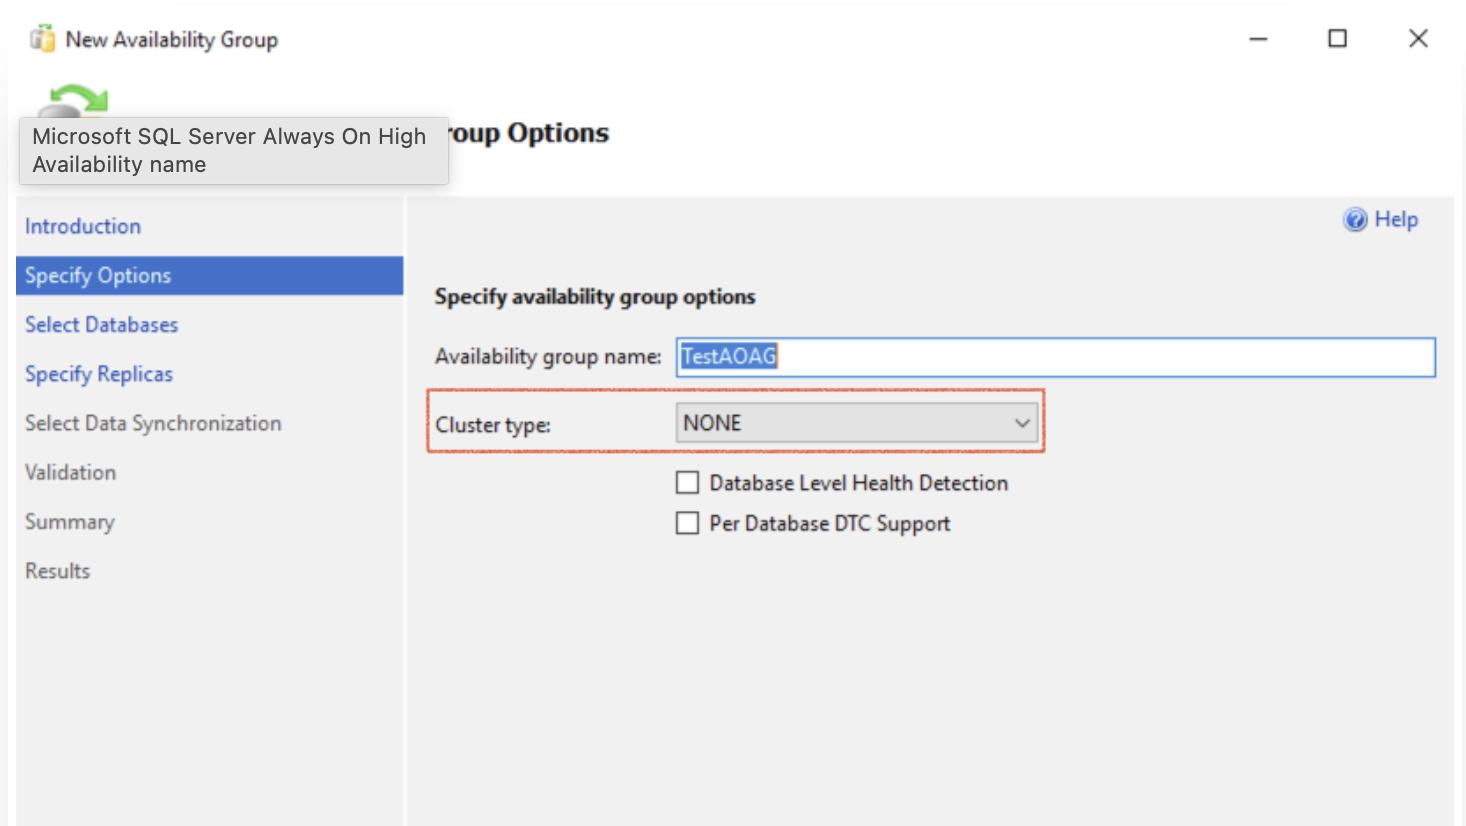
Task: Expand the NONE cluster type selector
Action: [x=1022, y=422]
